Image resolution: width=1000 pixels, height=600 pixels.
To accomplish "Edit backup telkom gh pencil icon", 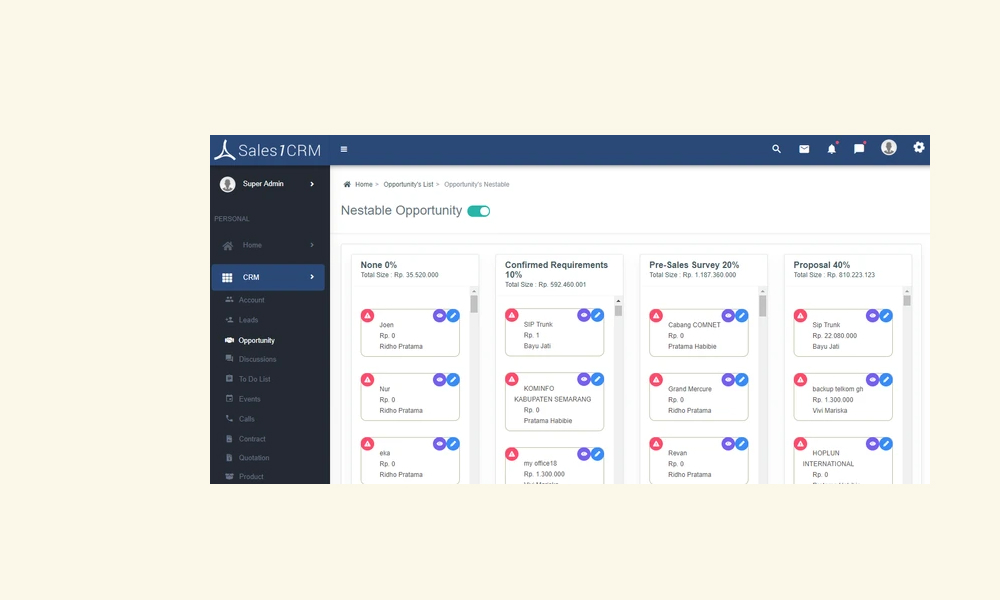I will coord(886,380).
